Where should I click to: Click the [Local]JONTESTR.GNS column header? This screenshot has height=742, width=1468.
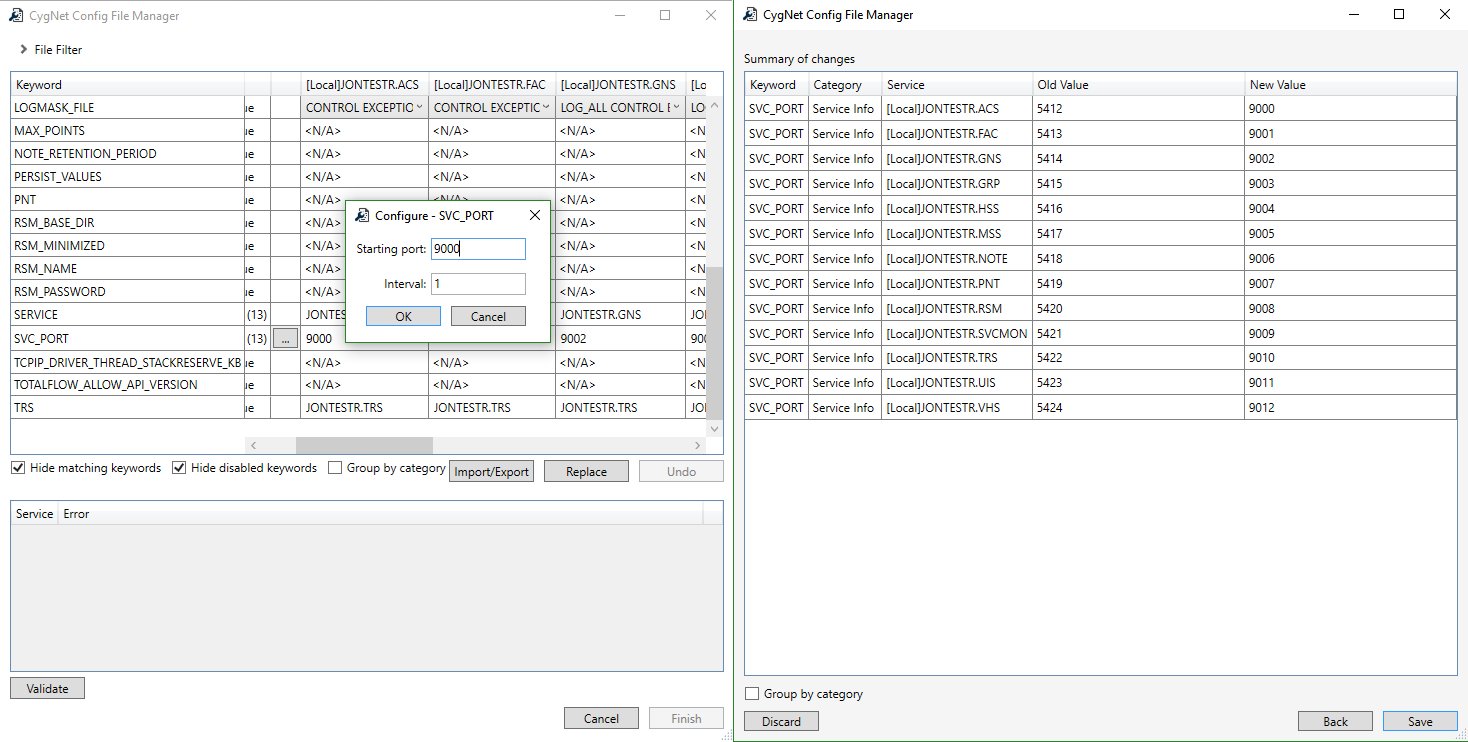click(x=621, y=85)
